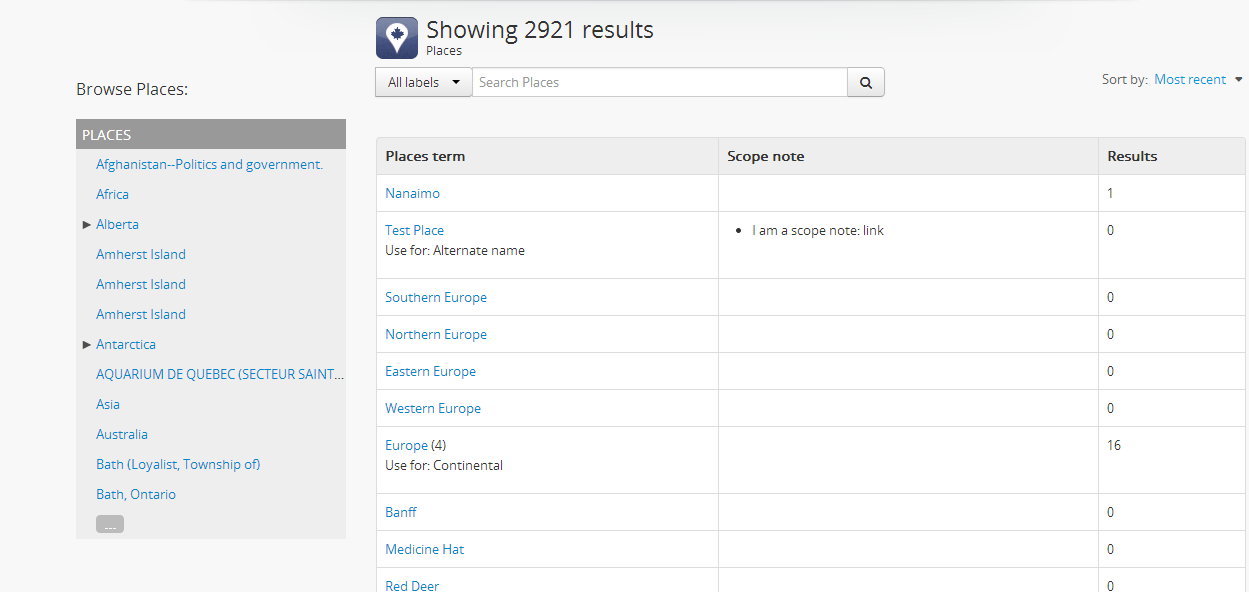Open the Banff place term

click(401, 512)
